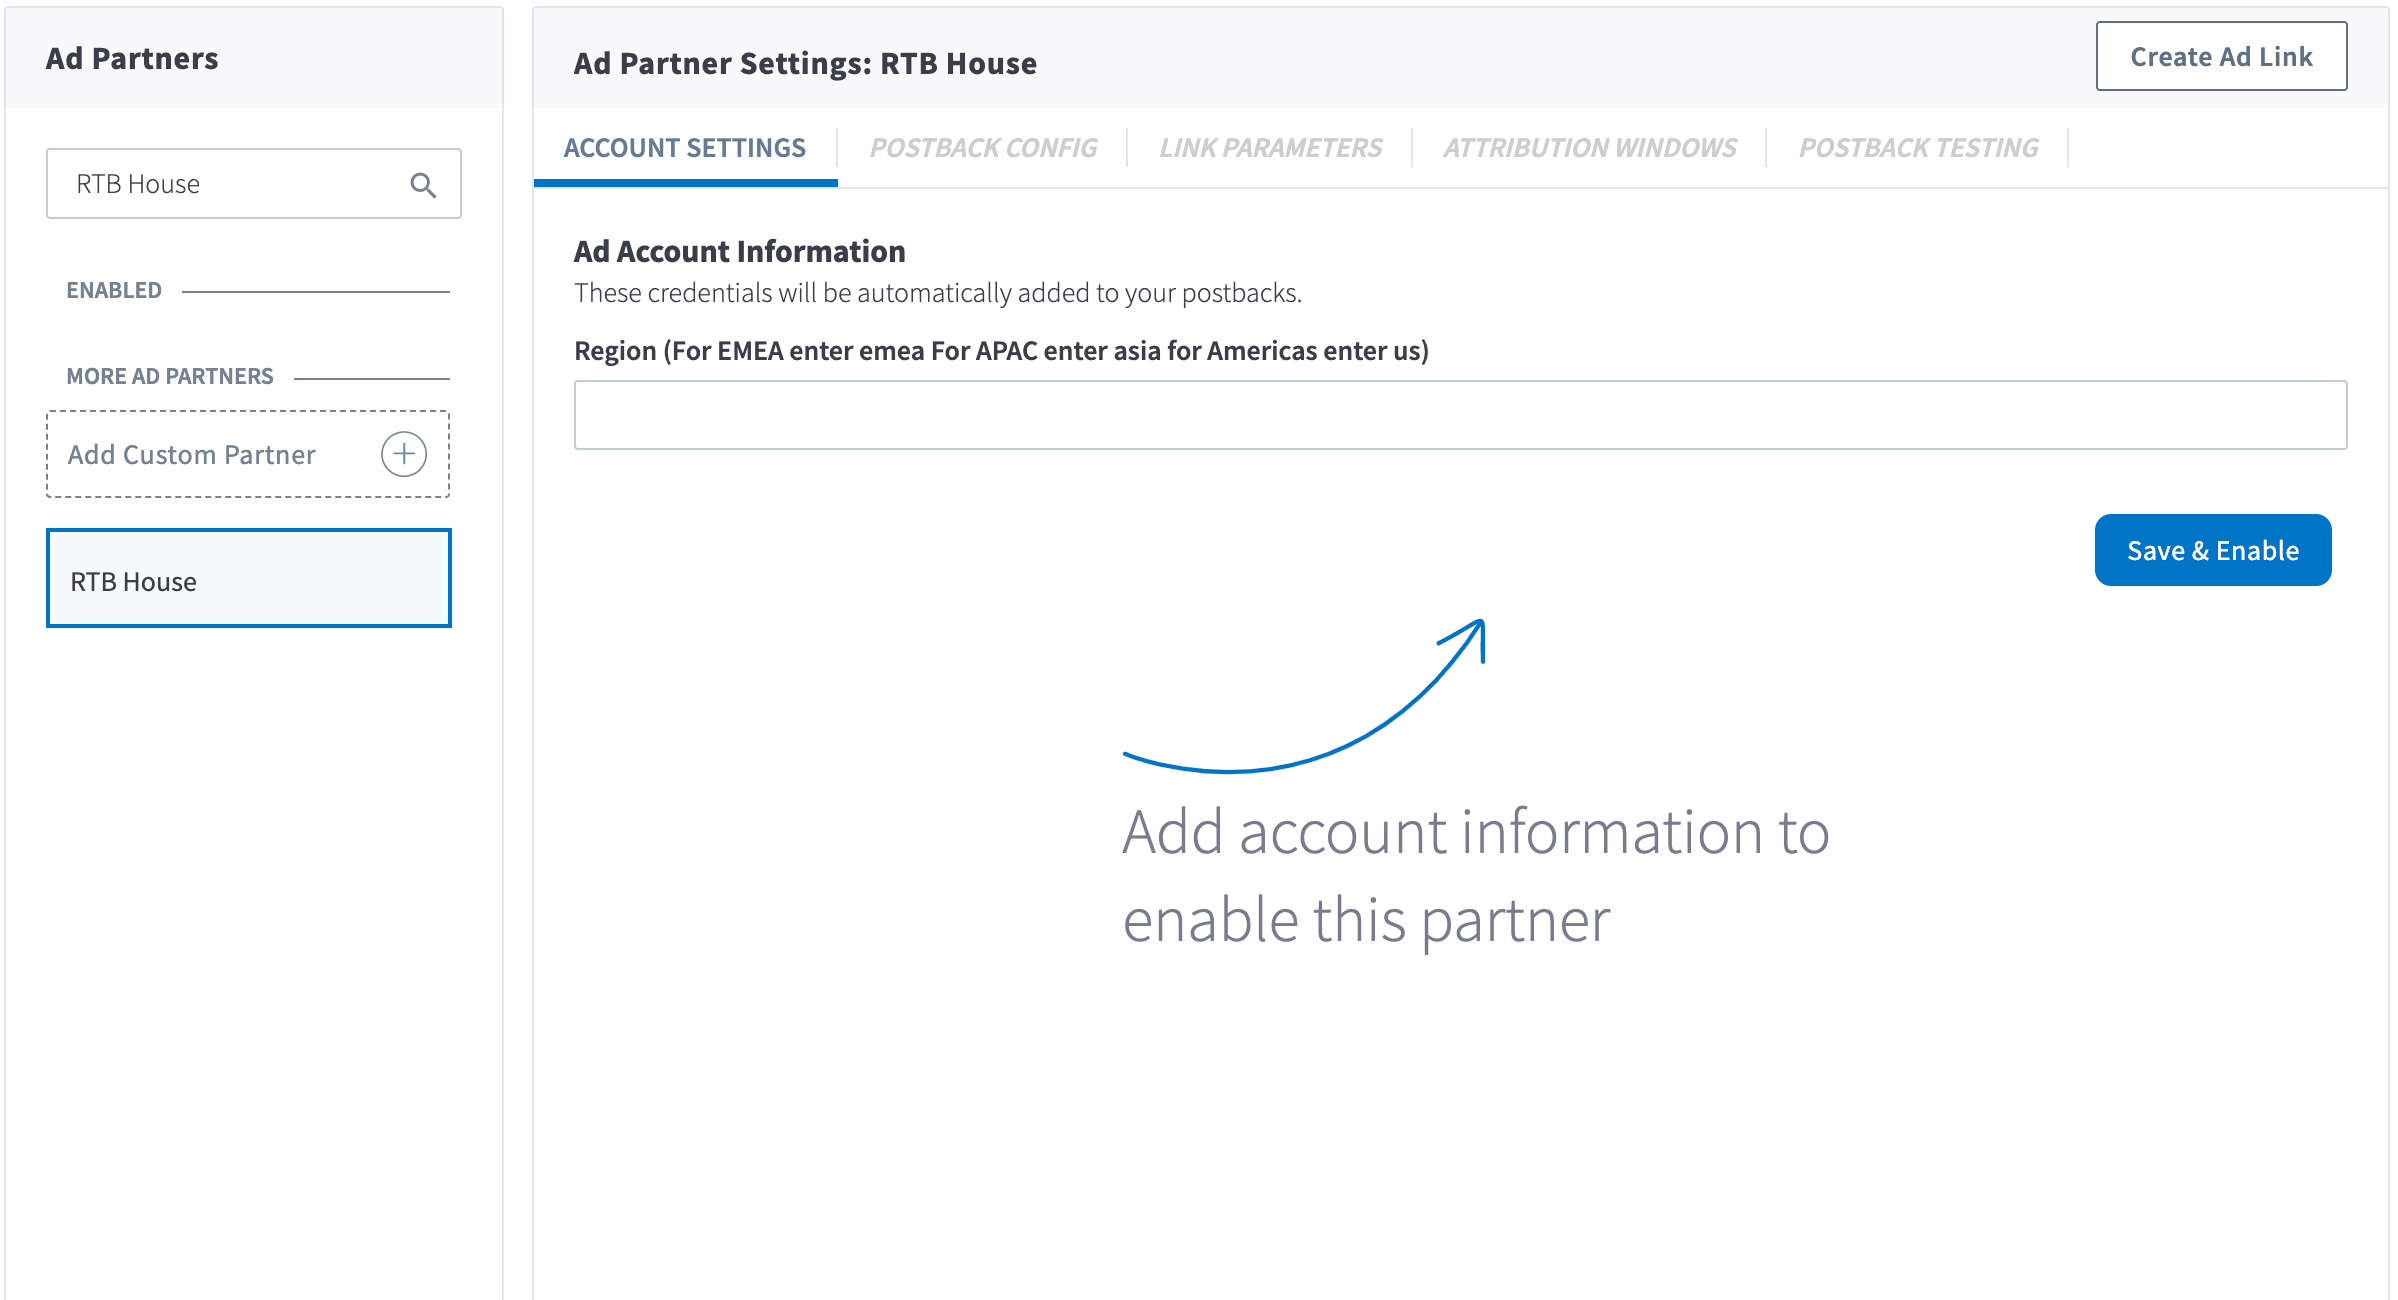Open the Link Parameters tab
Image resolution: width=2398 pixels, height=1300 pixels.
(x=1270, y=148)
